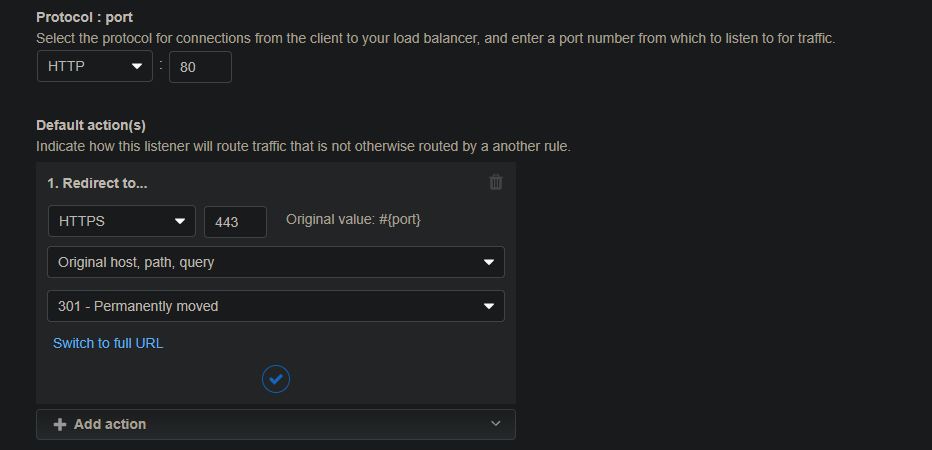932x450 pixels.
Task: Confirm the redirect with the blue checkmark
Action: (276, 379)
